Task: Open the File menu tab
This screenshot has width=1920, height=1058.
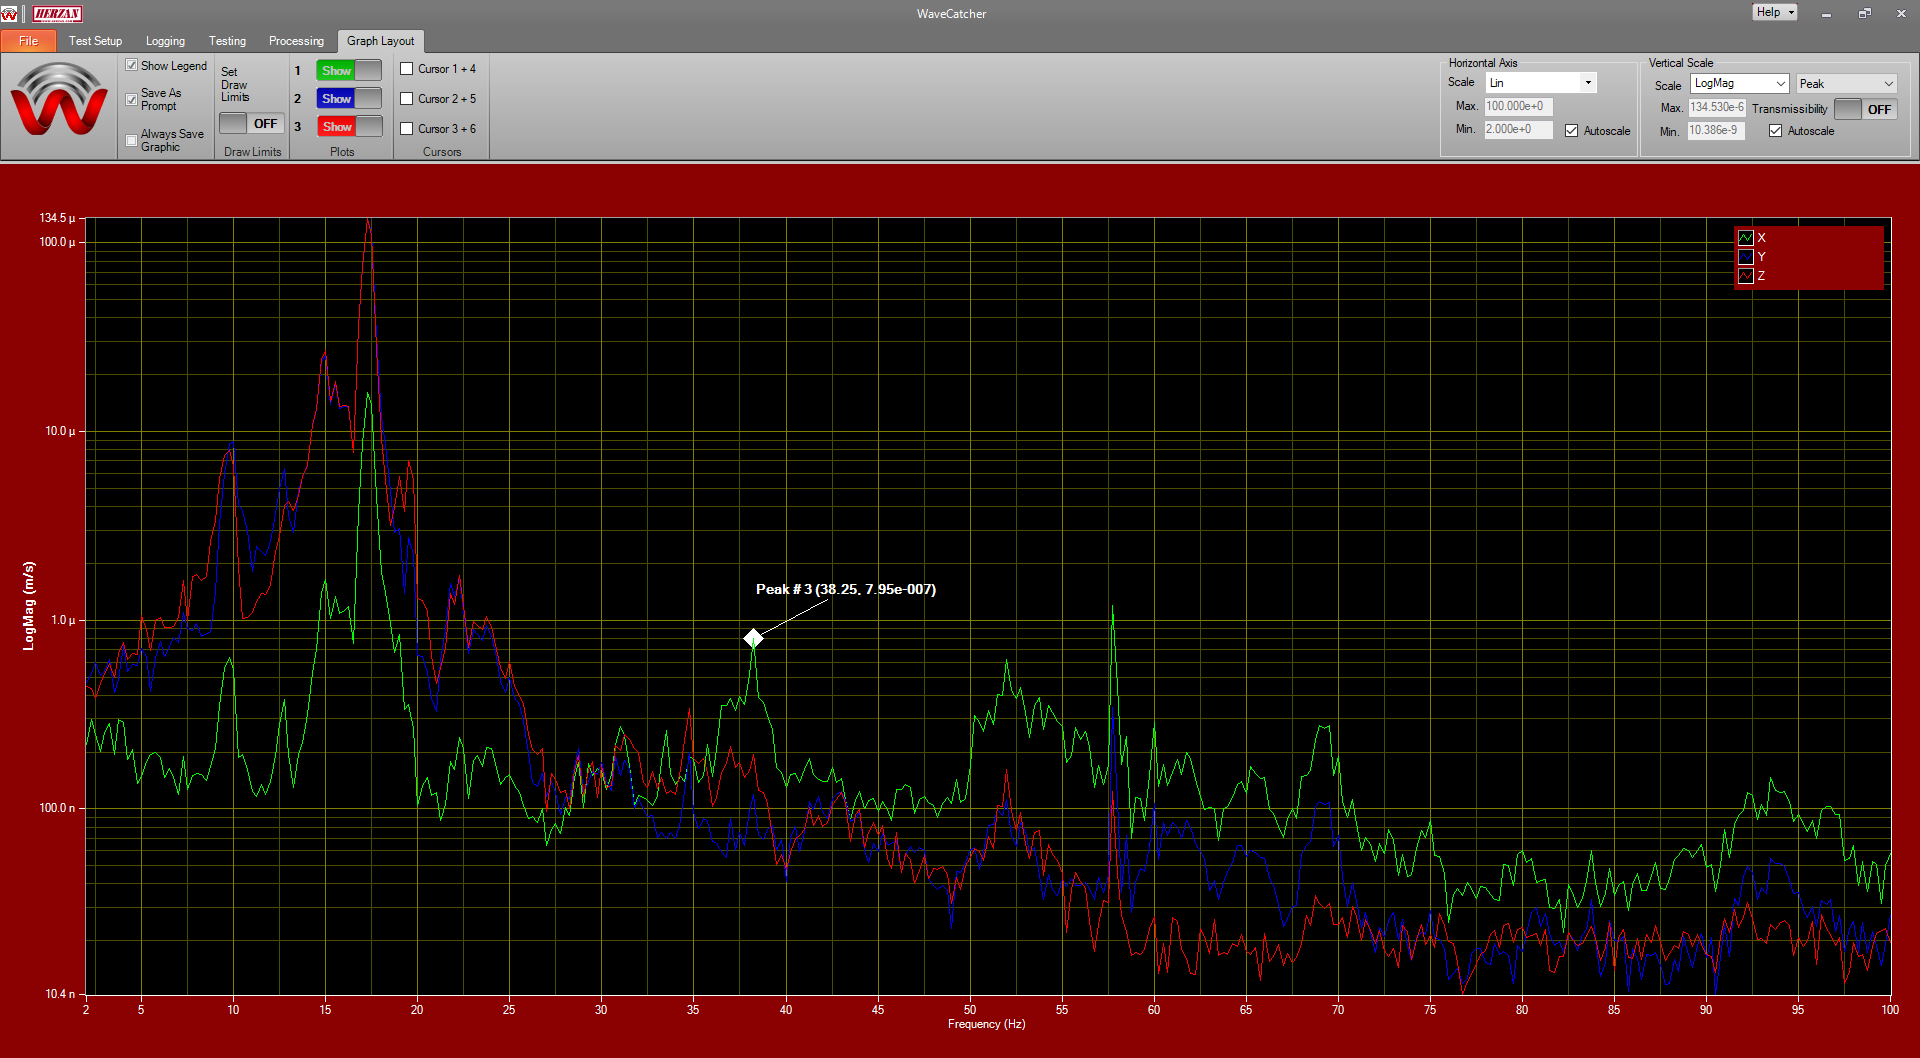Action: tap(28, 41)
